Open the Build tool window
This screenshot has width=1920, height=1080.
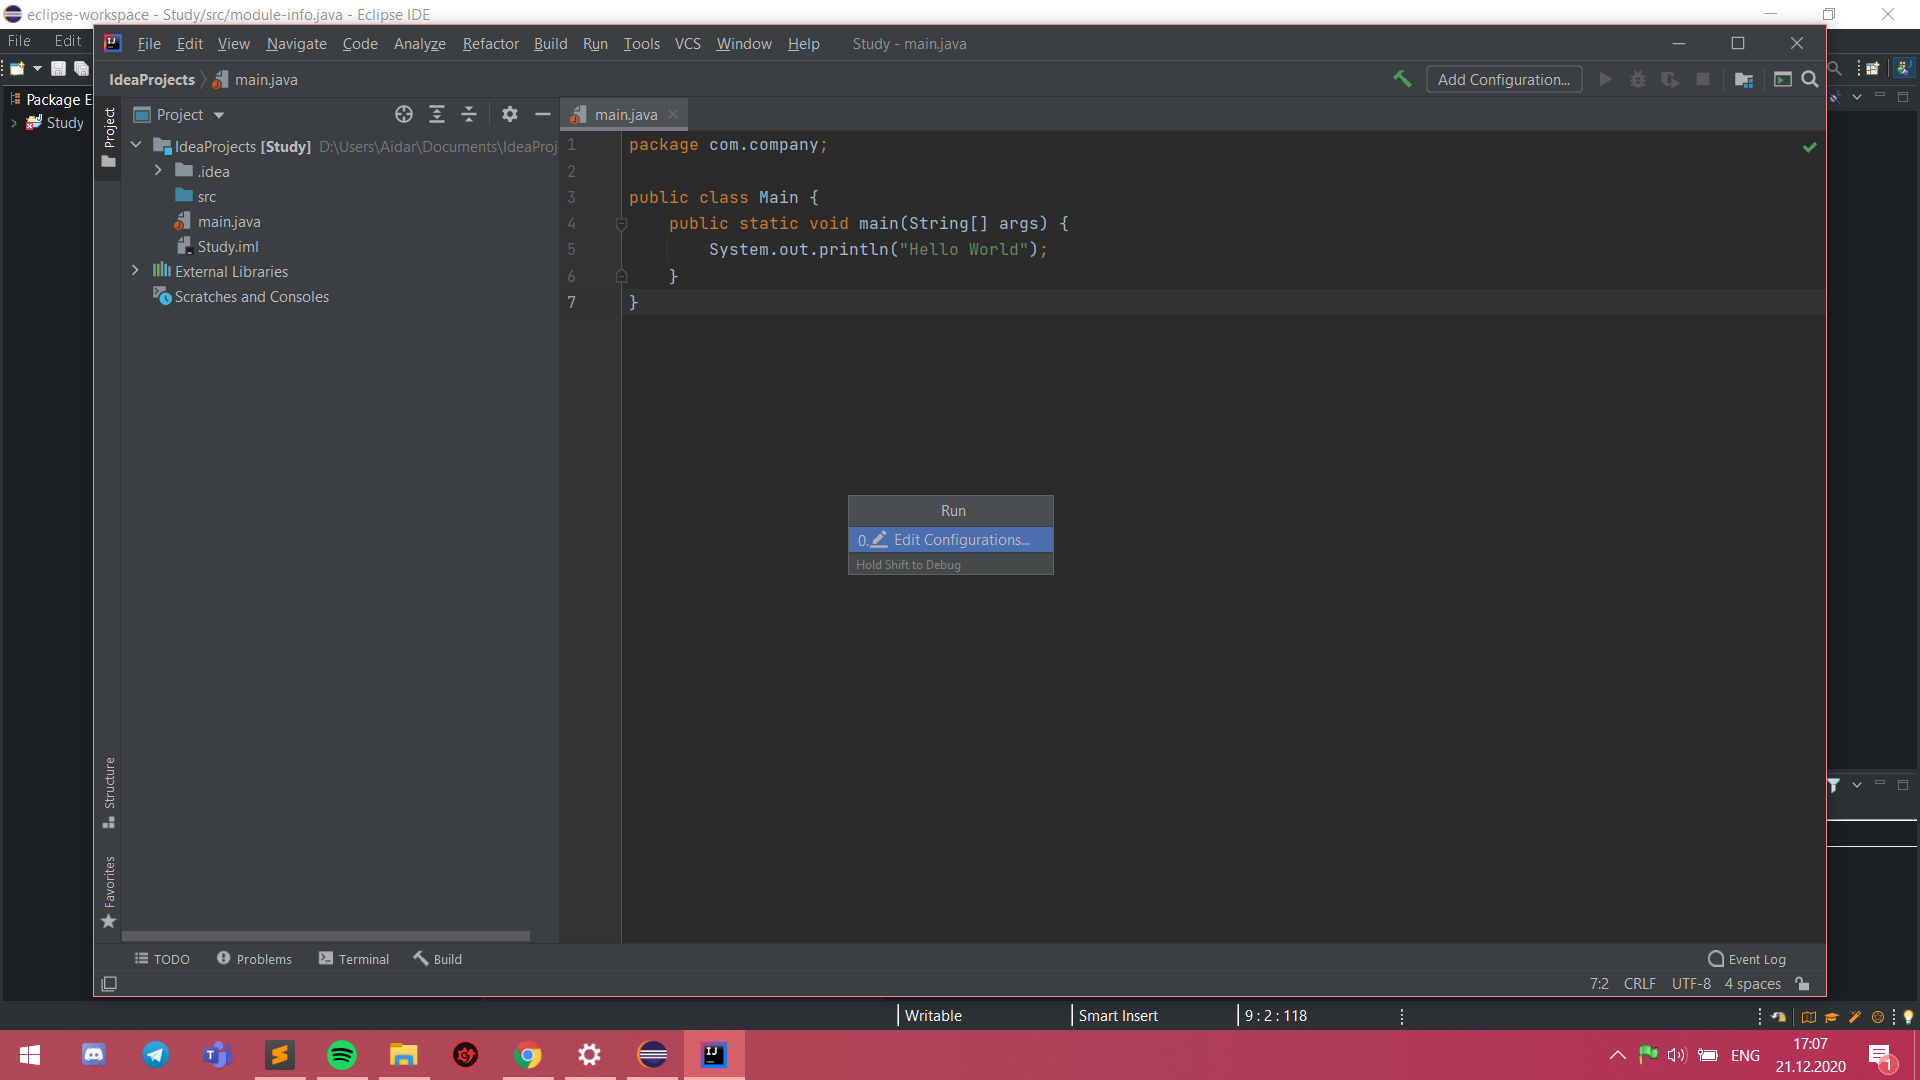(x=438, y=959)
